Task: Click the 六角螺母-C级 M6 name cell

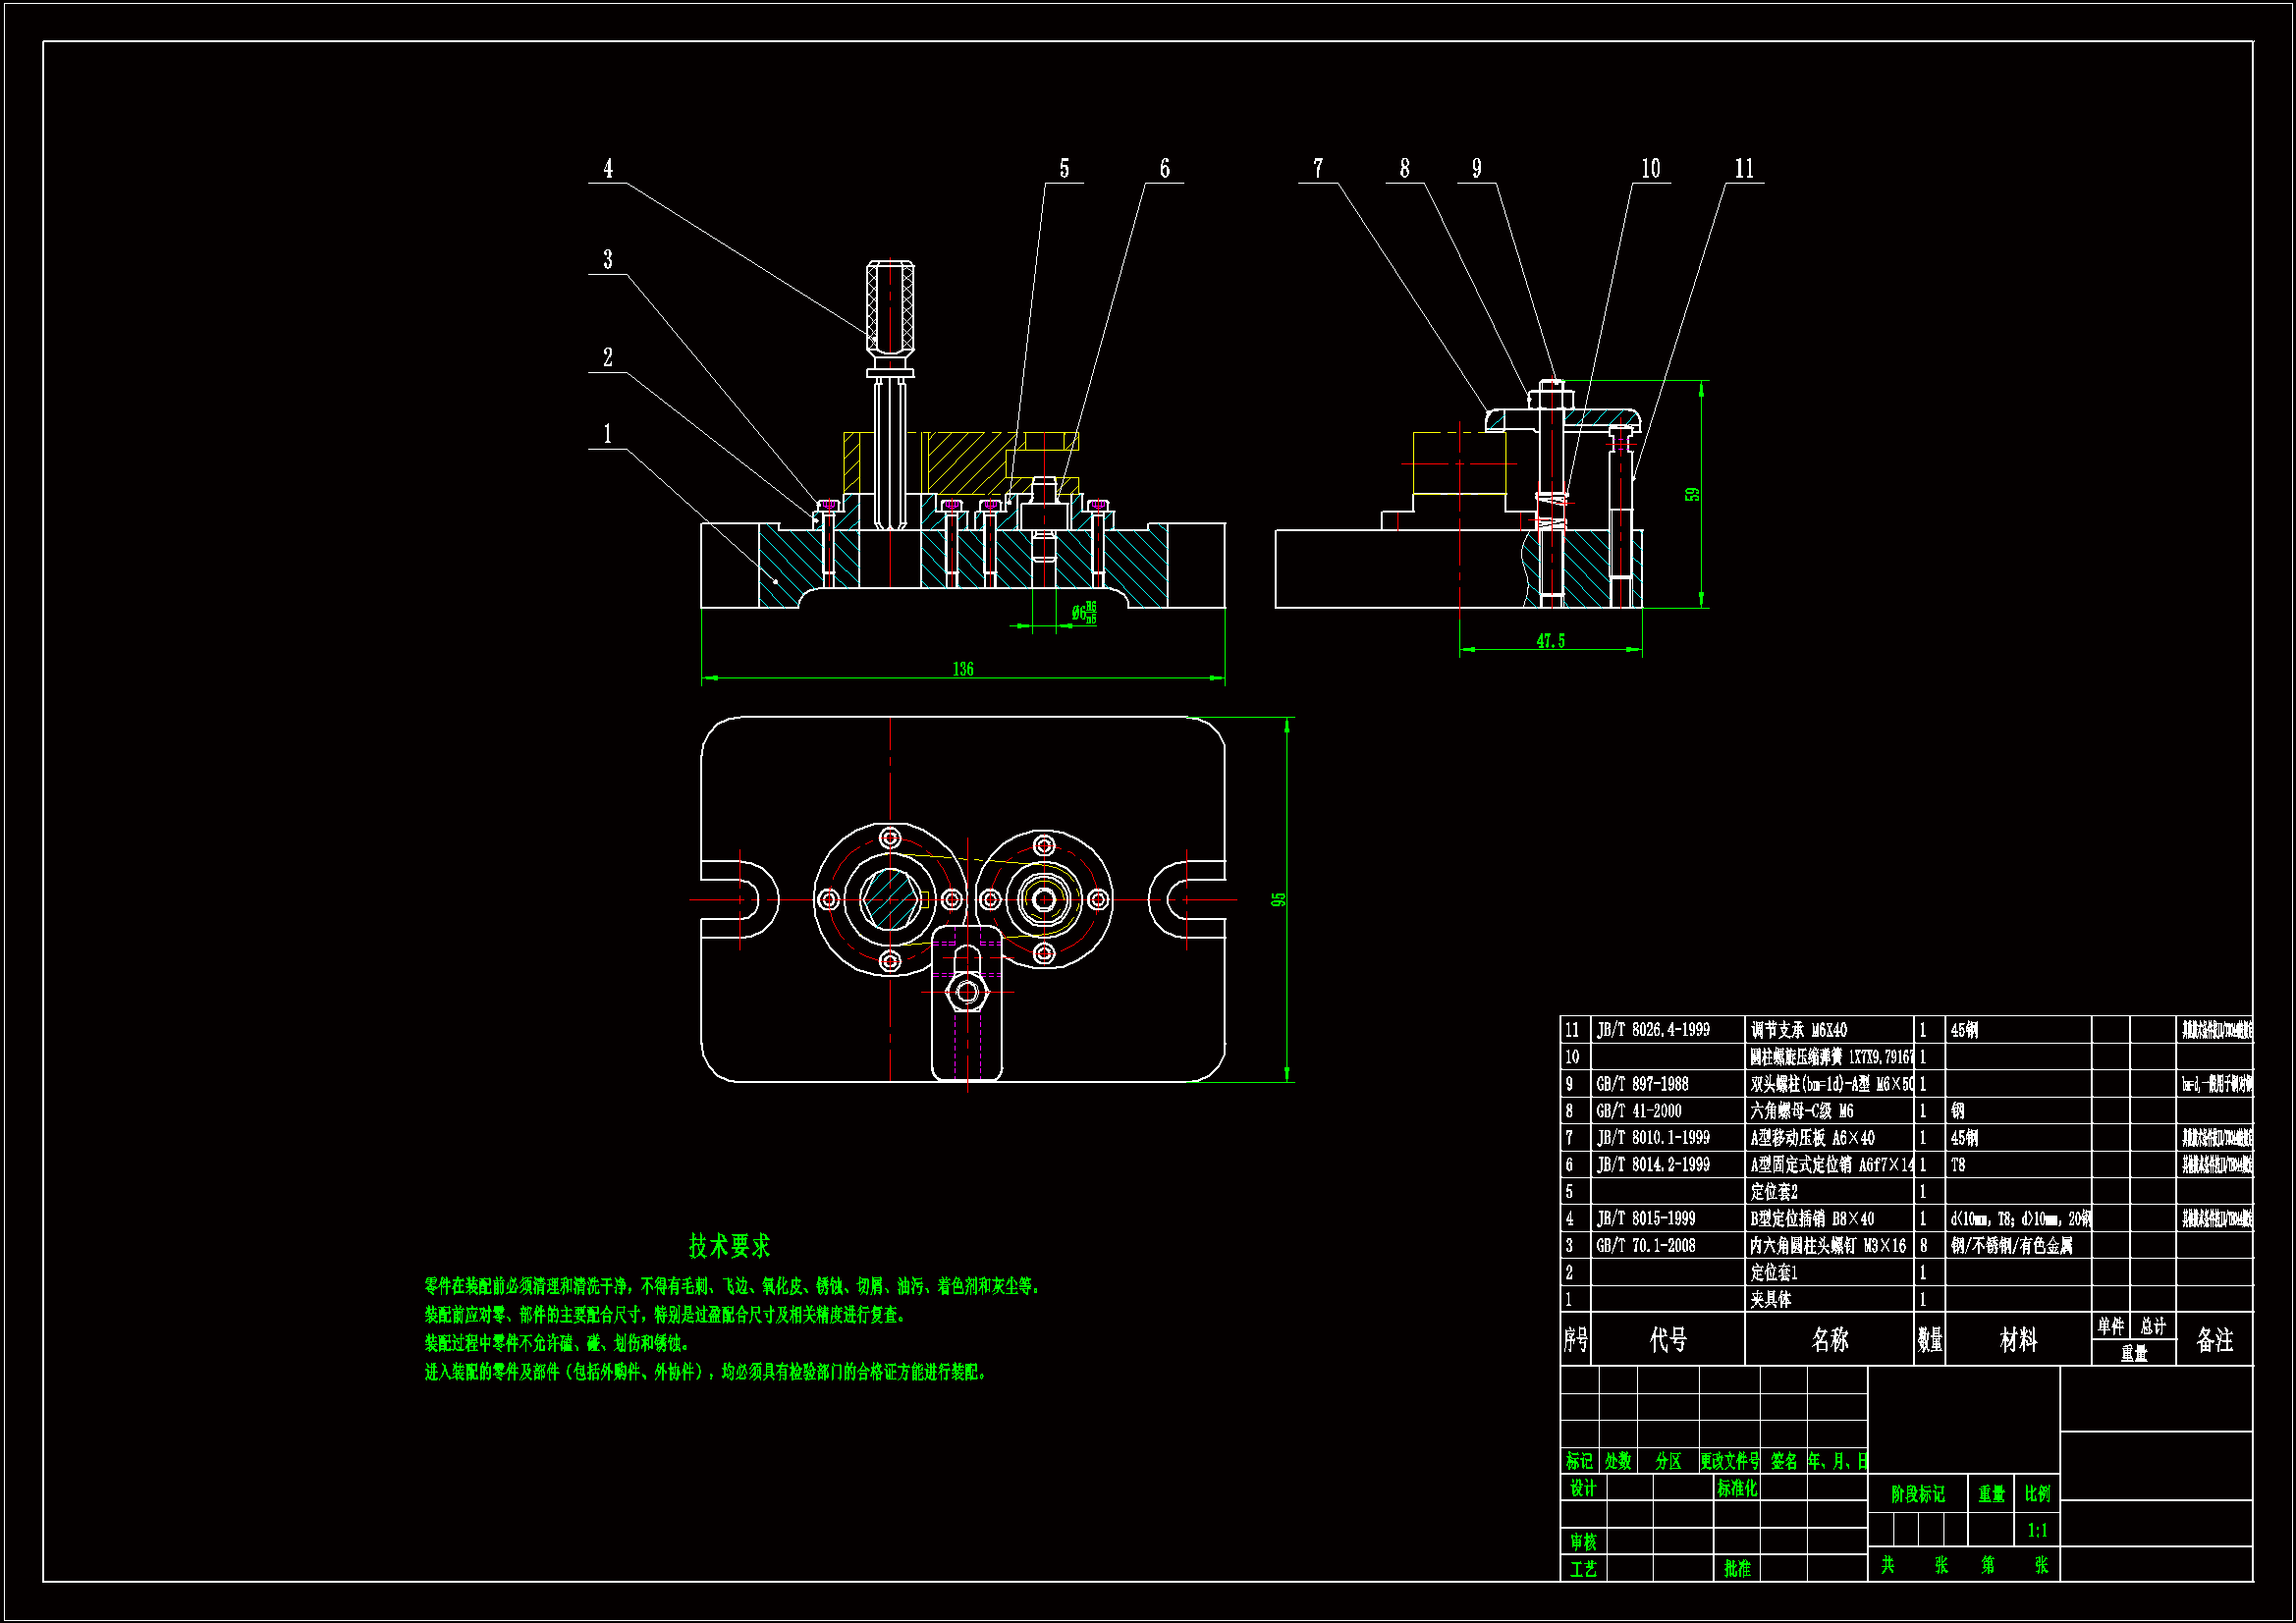Action: pyautogui.click(x=1802, y=1111)
